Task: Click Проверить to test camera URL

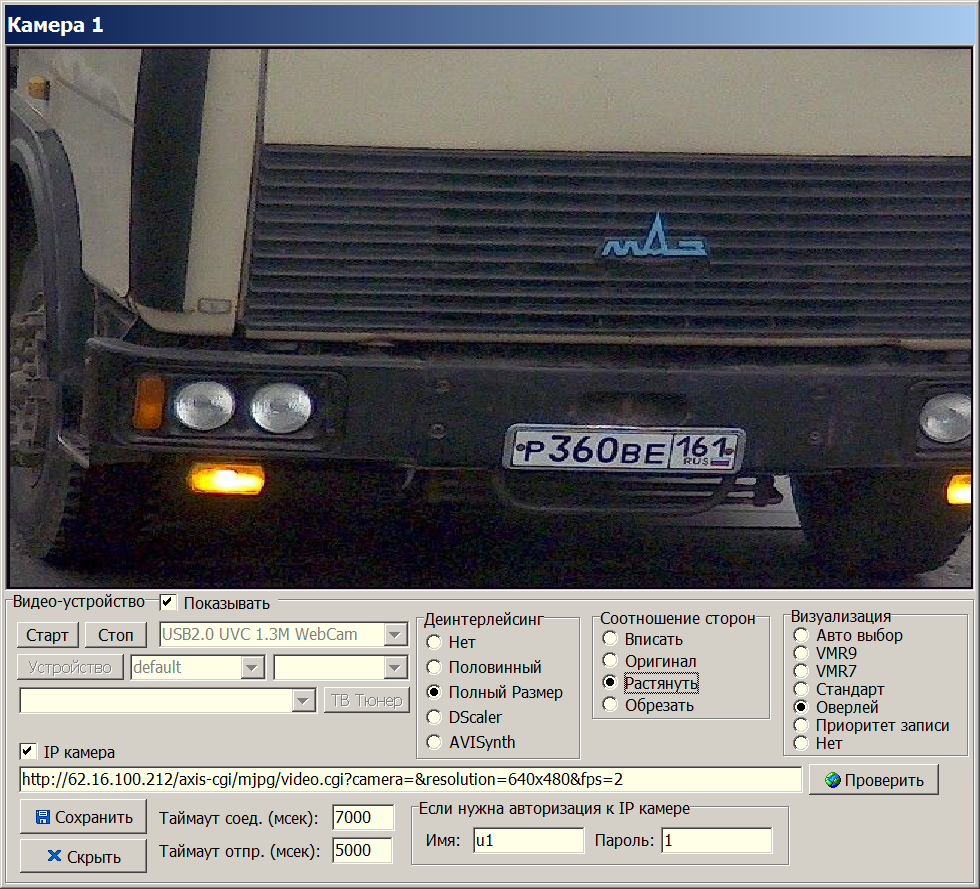Action: pos(874,780)
